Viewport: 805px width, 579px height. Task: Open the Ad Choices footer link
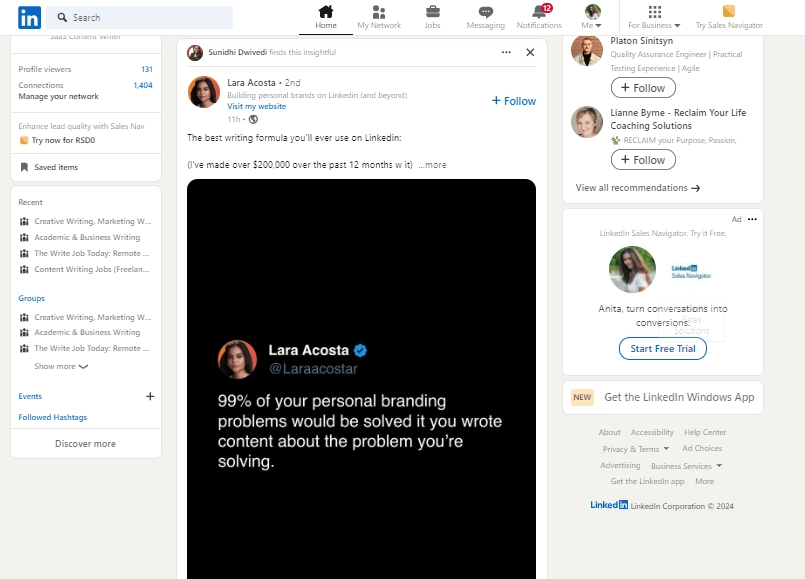click(702, 448)
